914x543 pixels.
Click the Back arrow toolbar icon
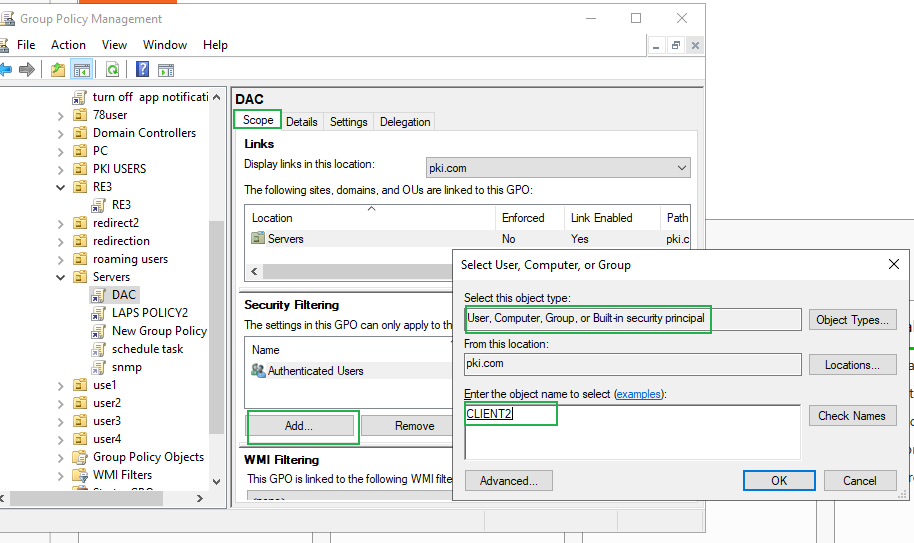point(6,70)
